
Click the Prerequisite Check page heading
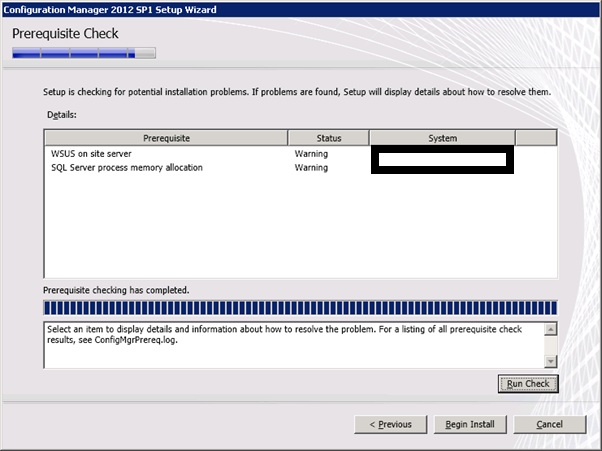coord(65,33)
